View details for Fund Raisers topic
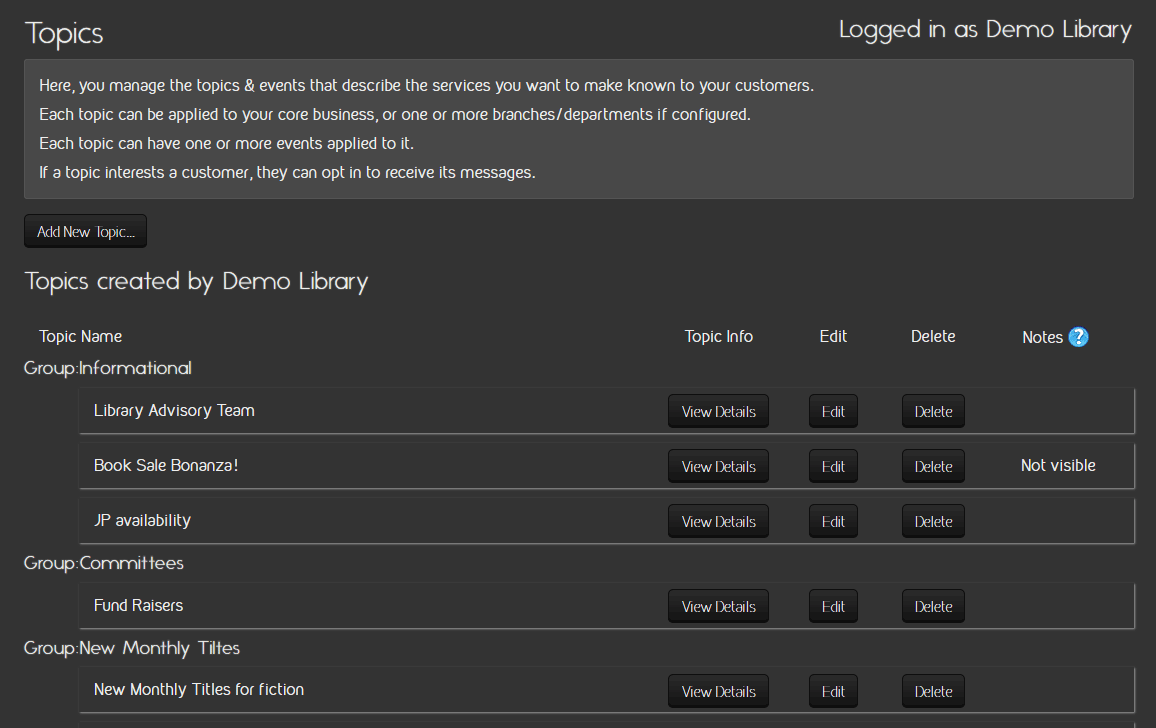 [x=718, y=606]
